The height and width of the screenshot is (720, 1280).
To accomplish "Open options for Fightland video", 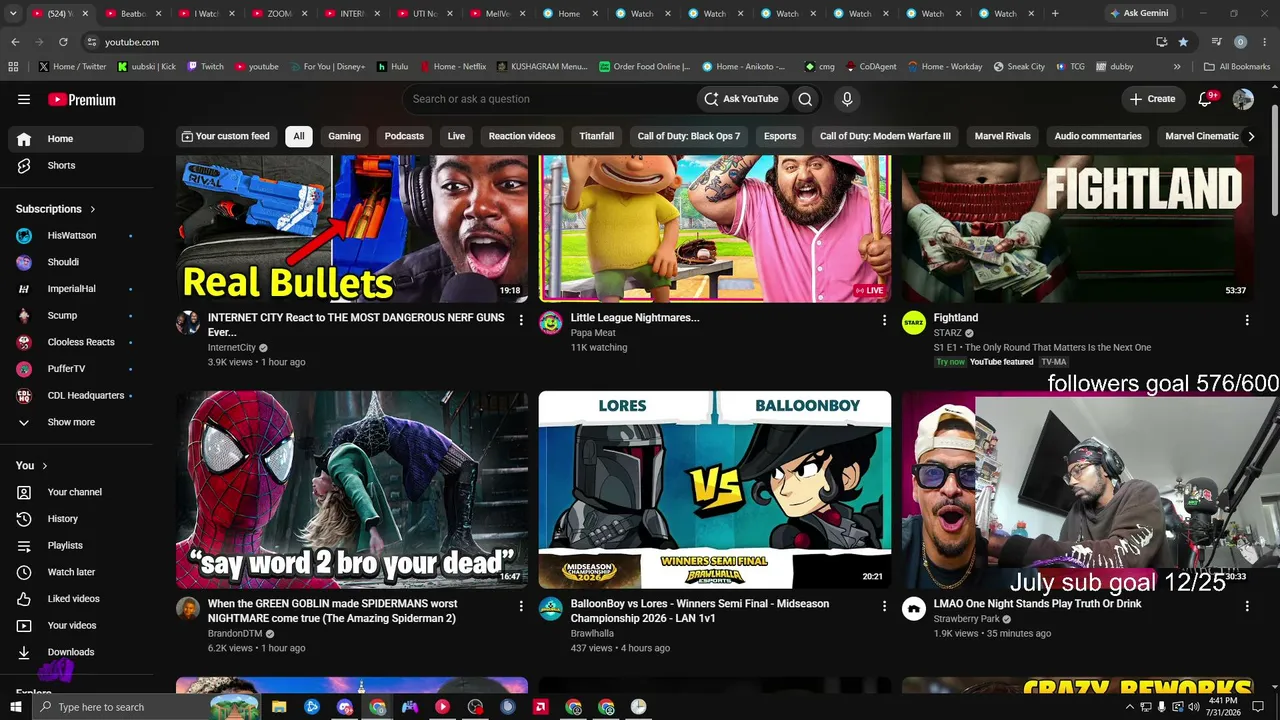I will (1247, 320).
